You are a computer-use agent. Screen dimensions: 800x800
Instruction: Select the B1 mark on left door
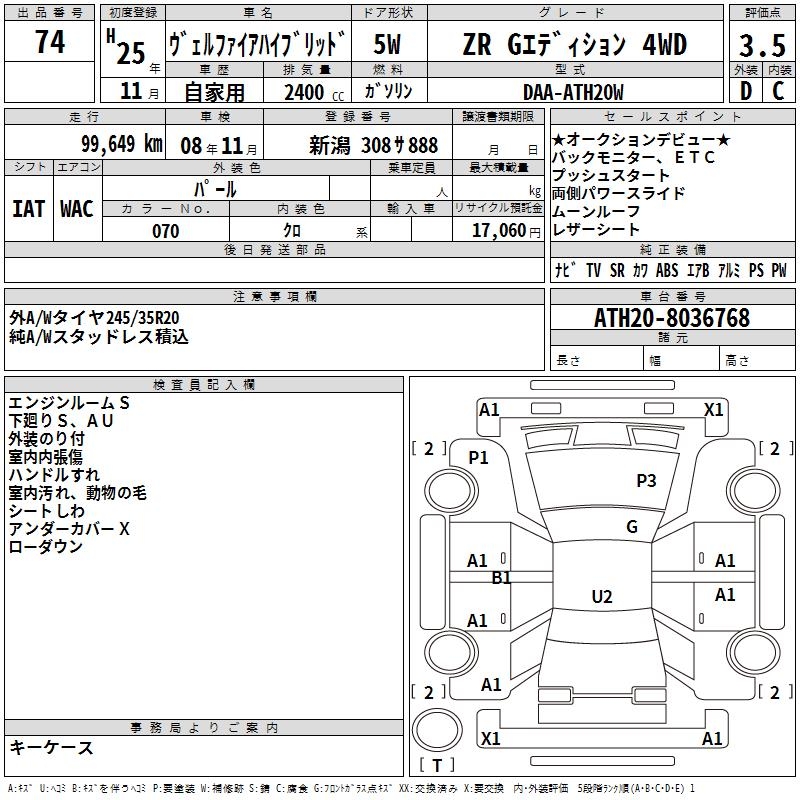click(x=501, y=578)
